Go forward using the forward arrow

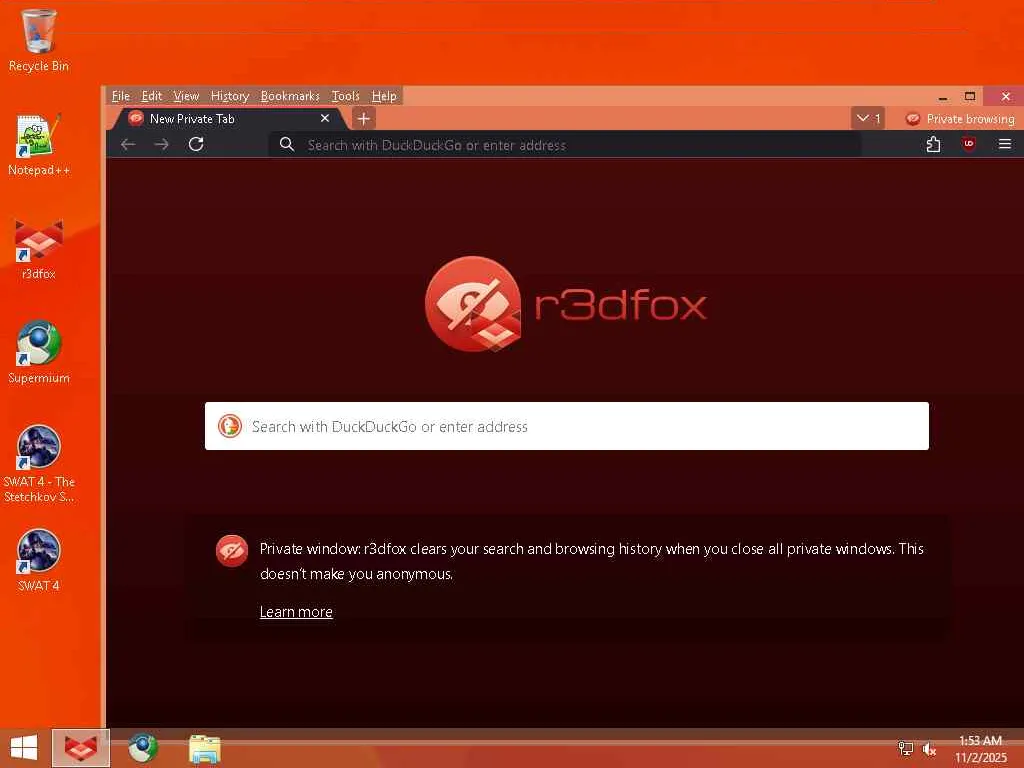[x=161, y=144]
